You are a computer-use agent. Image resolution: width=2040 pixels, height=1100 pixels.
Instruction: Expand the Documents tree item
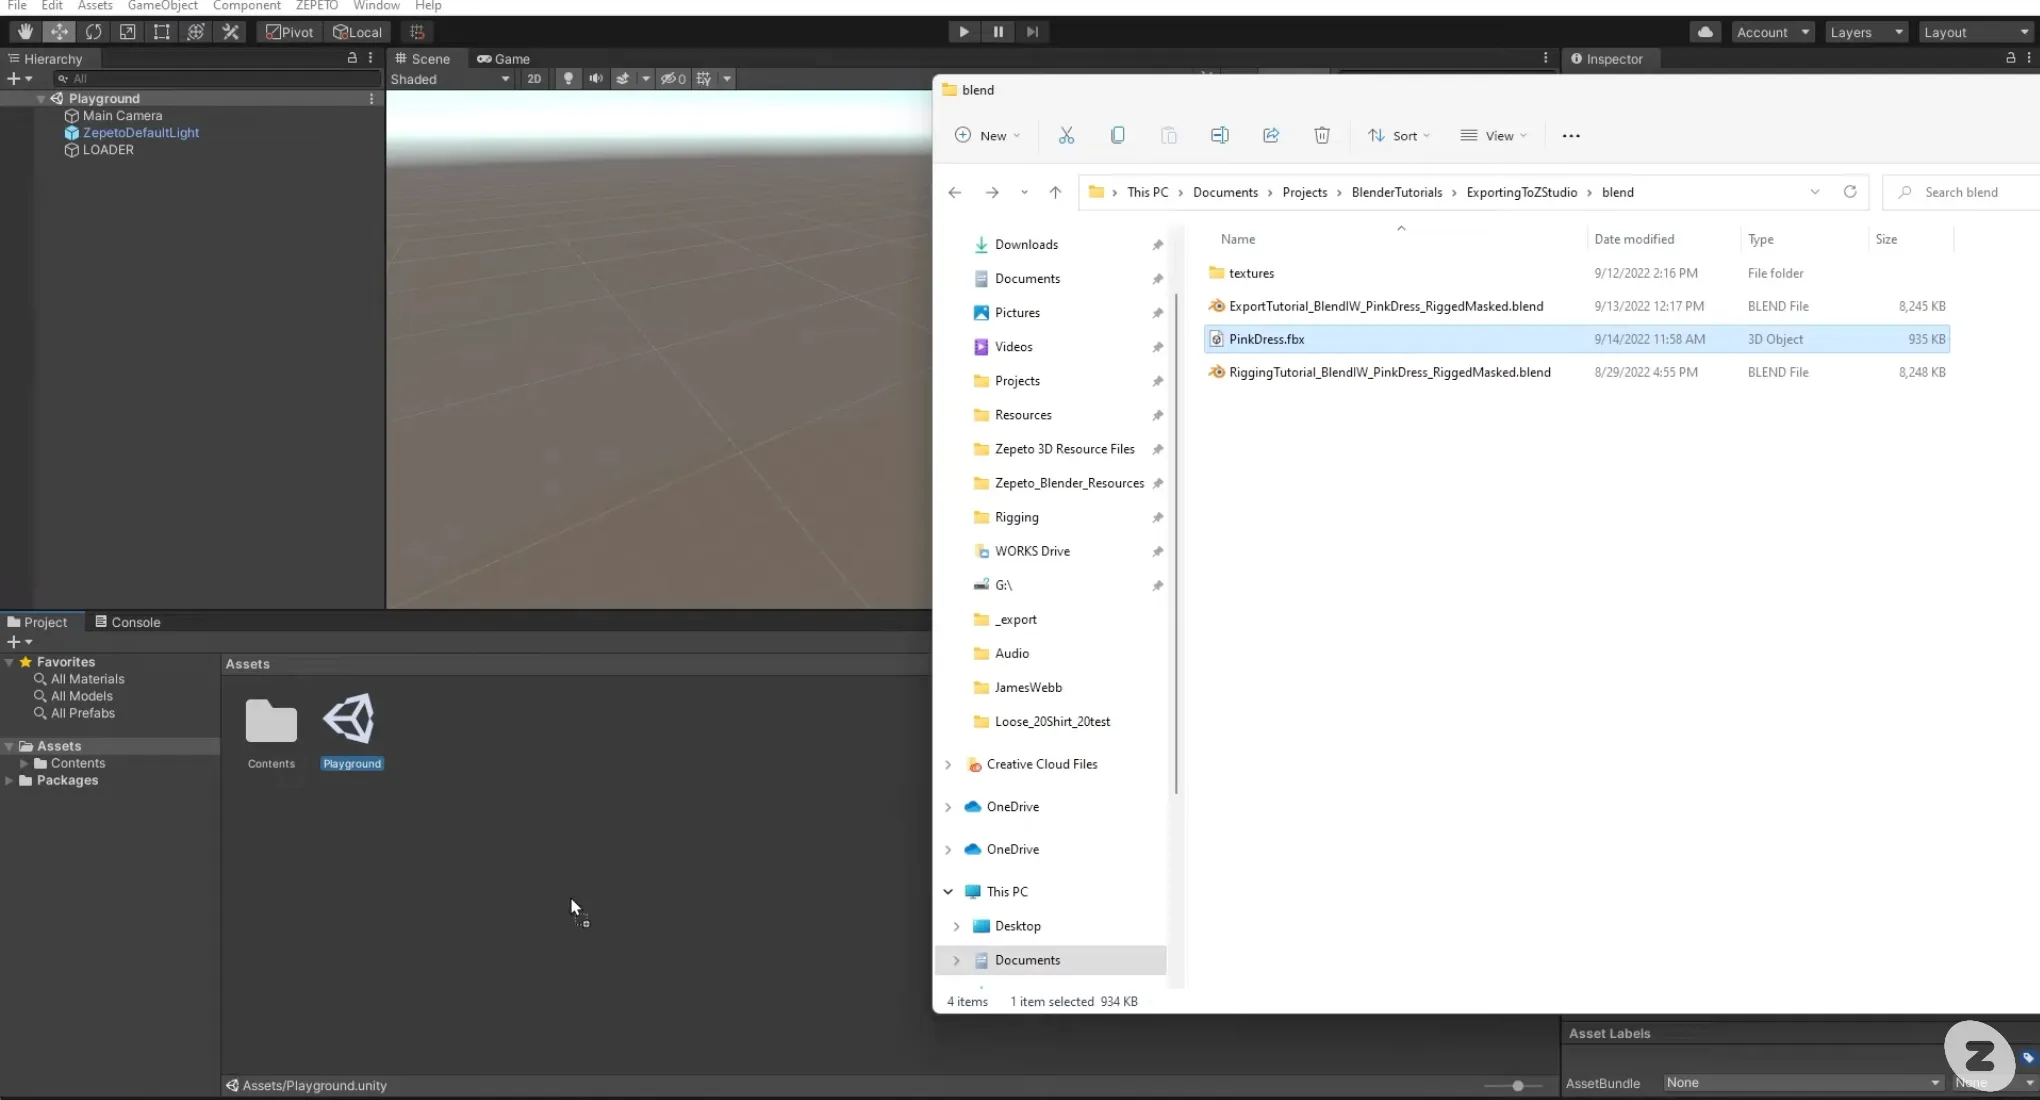(956, 959)
